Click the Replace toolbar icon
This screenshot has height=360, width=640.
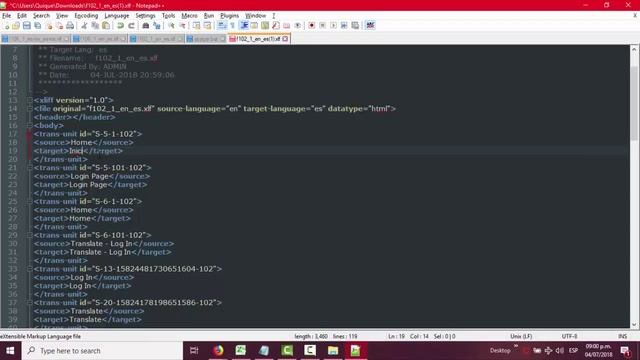pos(157,25)
